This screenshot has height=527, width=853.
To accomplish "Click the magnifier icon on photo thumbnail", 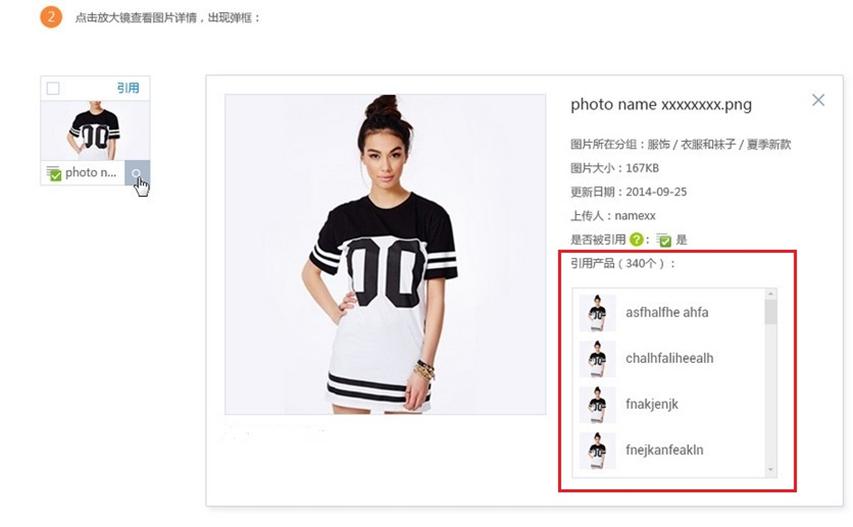I will click(x=137, y=173).
